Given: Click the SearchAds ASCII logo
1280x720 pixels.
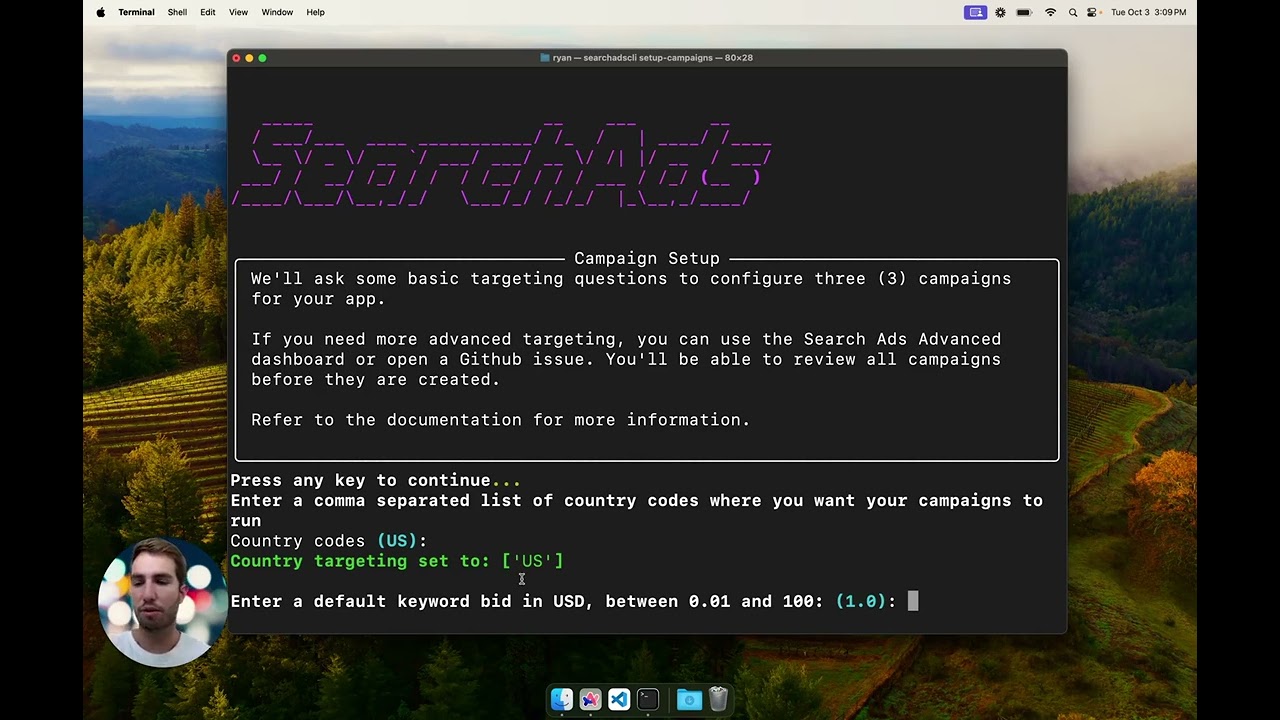Looking at the screenshot, I should click(x=503, y=164).
